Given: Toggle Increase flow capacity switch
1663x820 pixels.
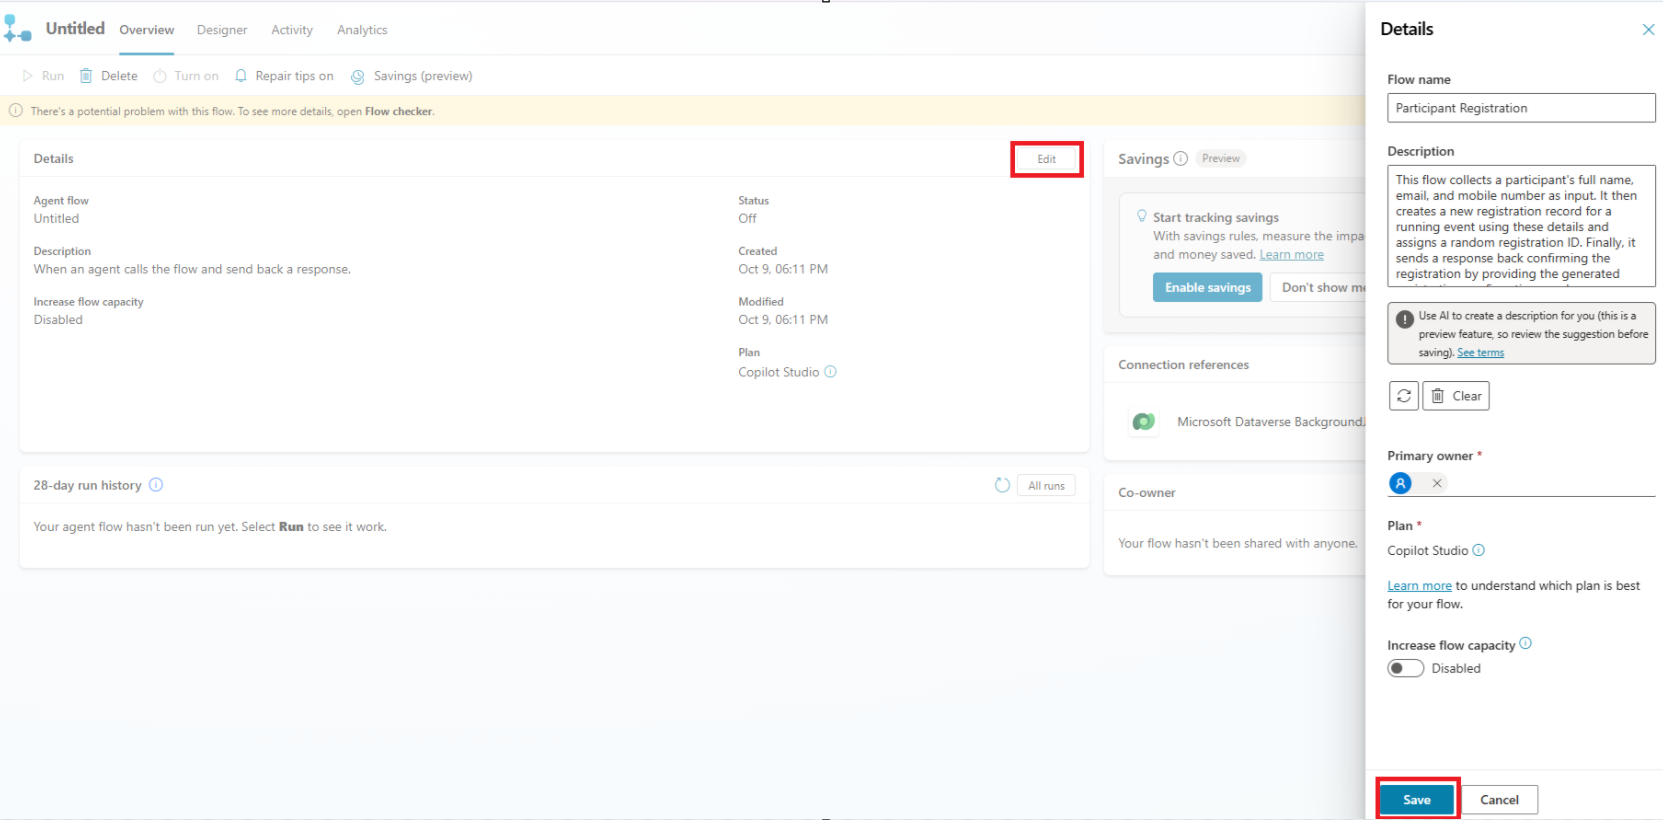Looking at the screenshot, I should coord(1405,668).
